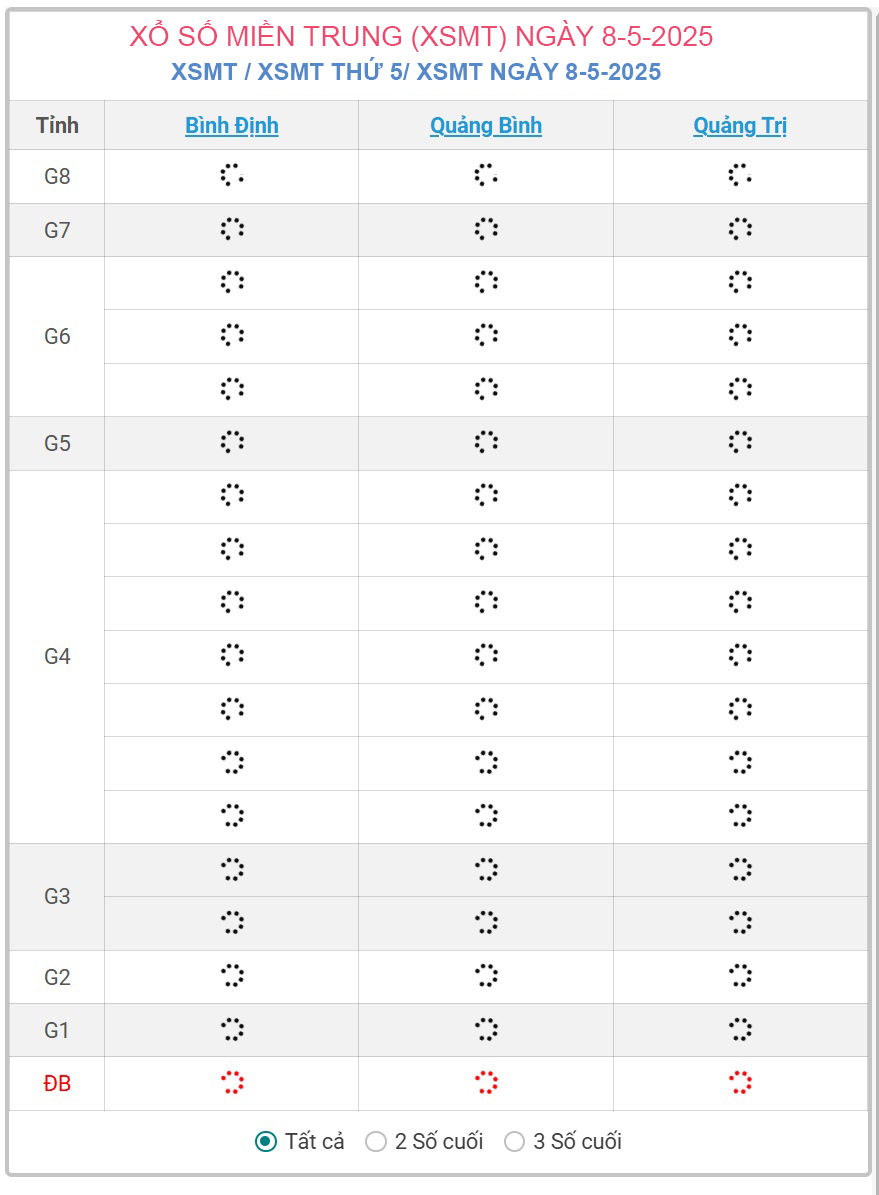Viewport: 879px width, 1195px height.
Task: Click the G5 loading spinner for Quảng Trị
Action: [739, 442]
